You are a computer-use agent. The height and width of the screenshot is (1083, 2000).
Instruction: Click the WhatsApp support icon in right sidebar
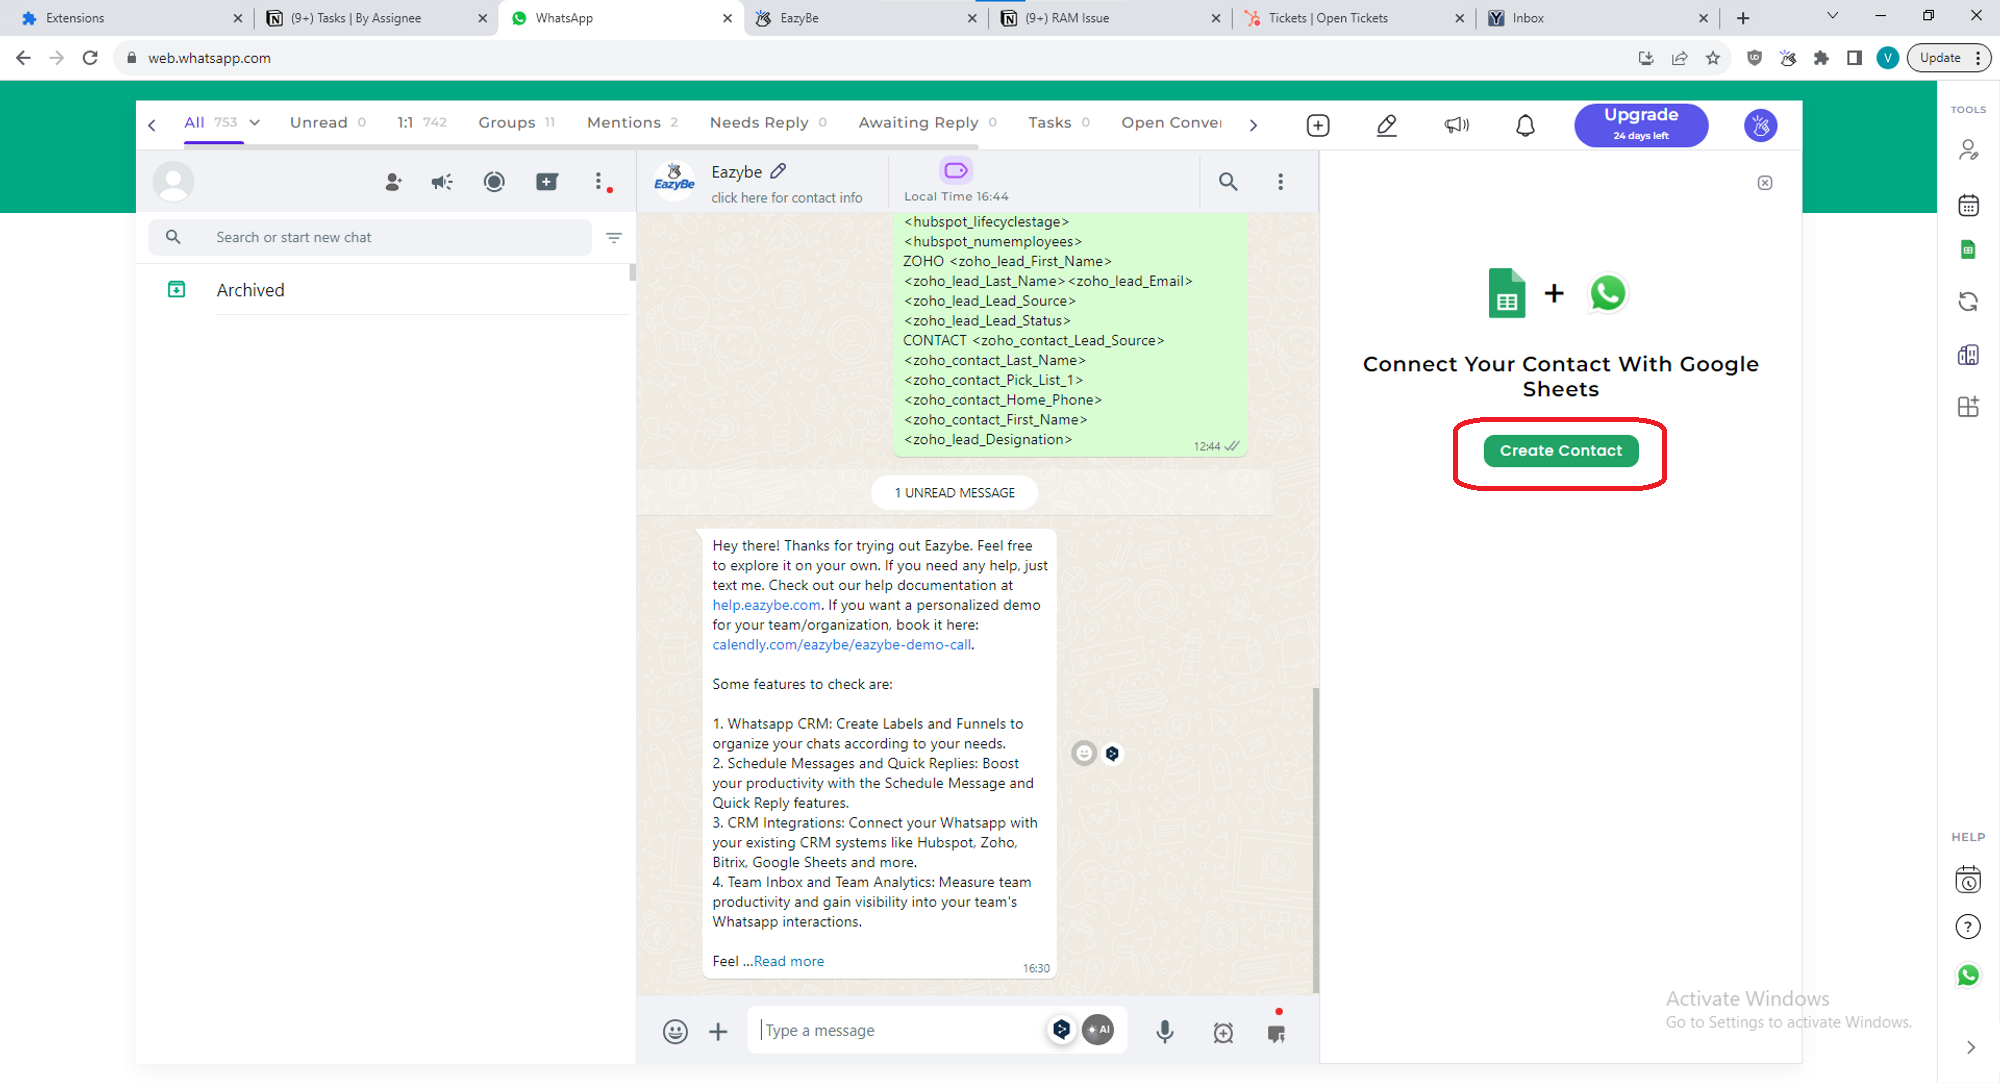[x=1968, y=975]
